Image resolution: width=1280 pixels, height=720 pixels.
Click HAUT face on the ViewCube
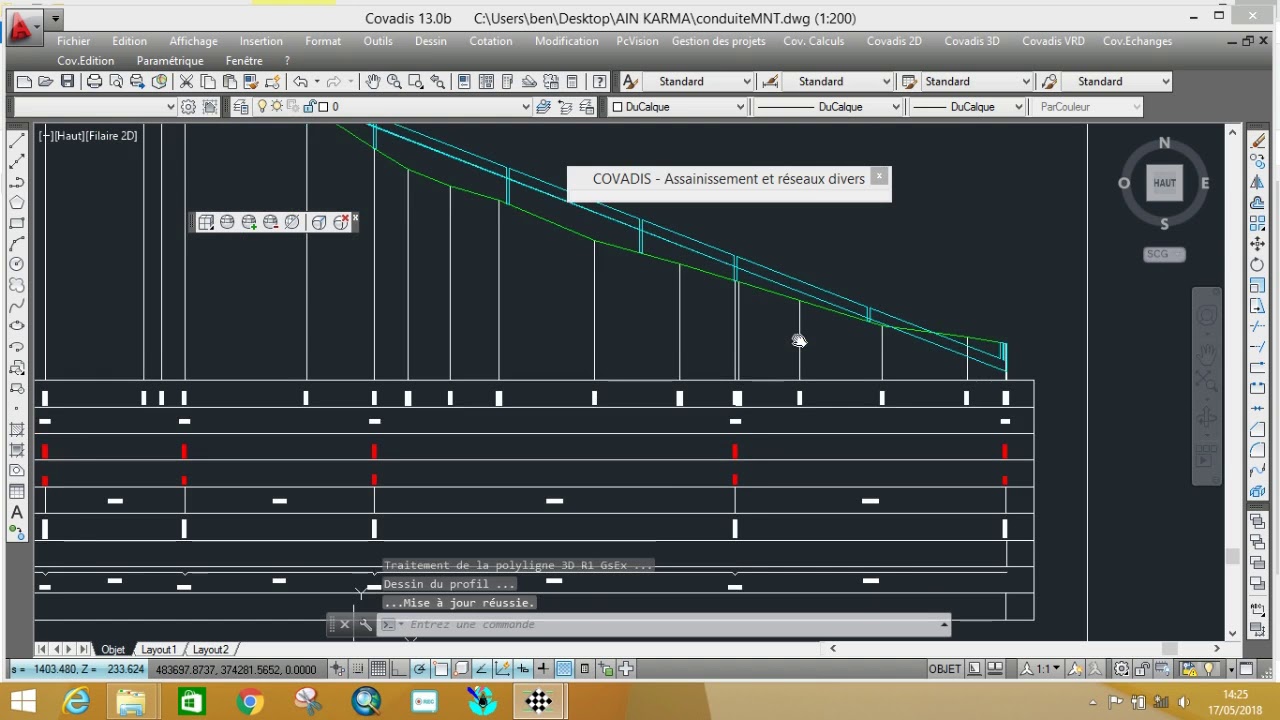(1164, 183)
